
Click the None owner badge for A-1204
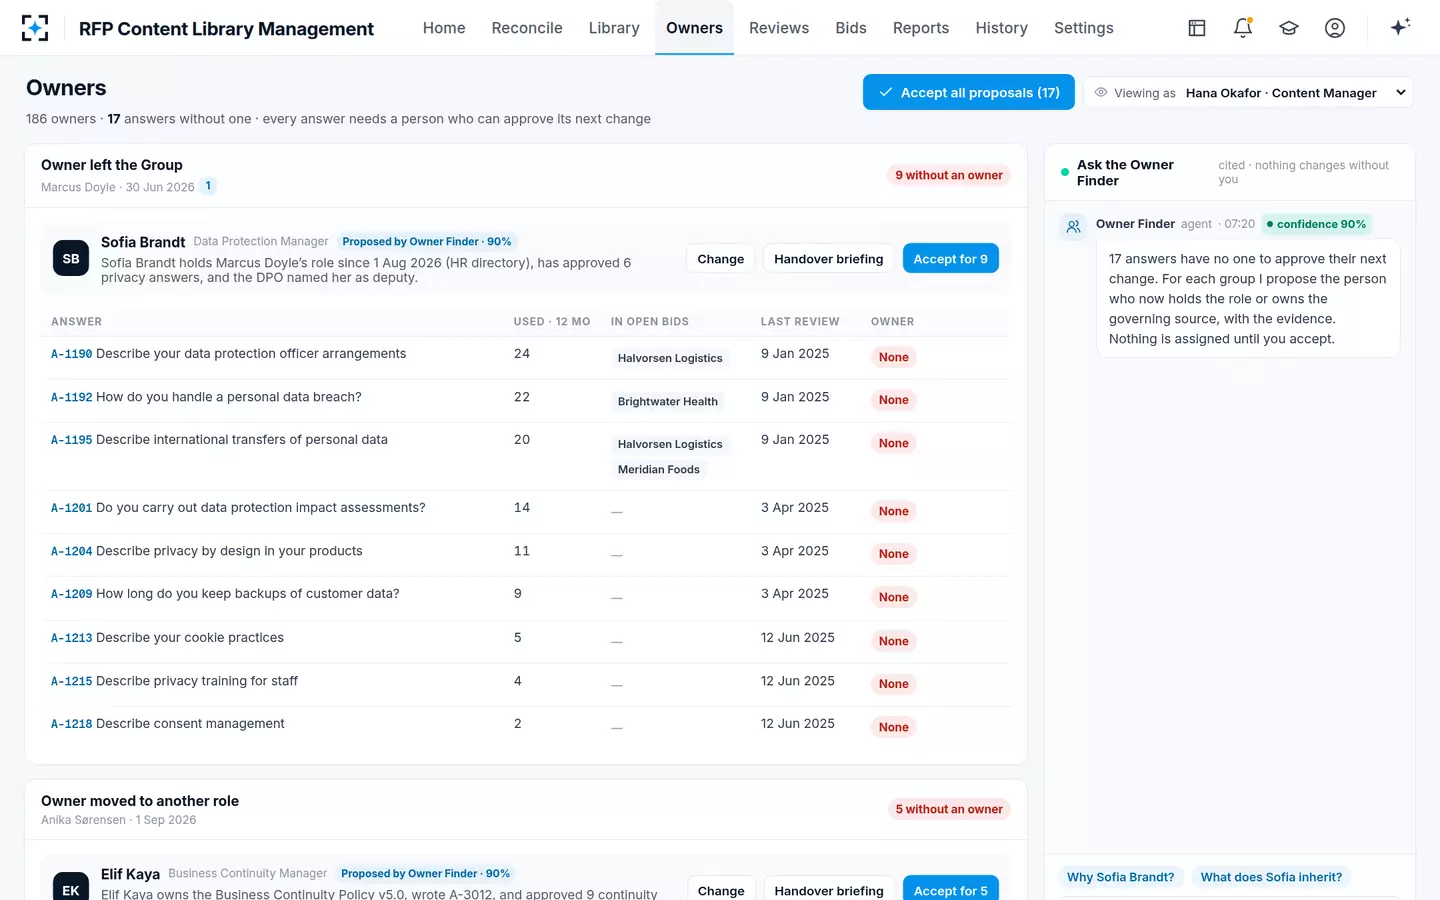[894, 554]
